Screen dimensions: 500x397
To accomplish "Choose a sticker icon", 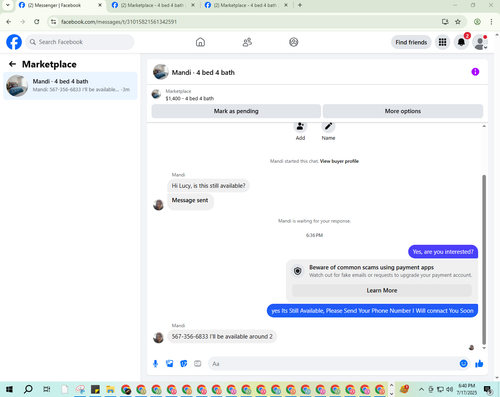I will [x=184, y=364].
